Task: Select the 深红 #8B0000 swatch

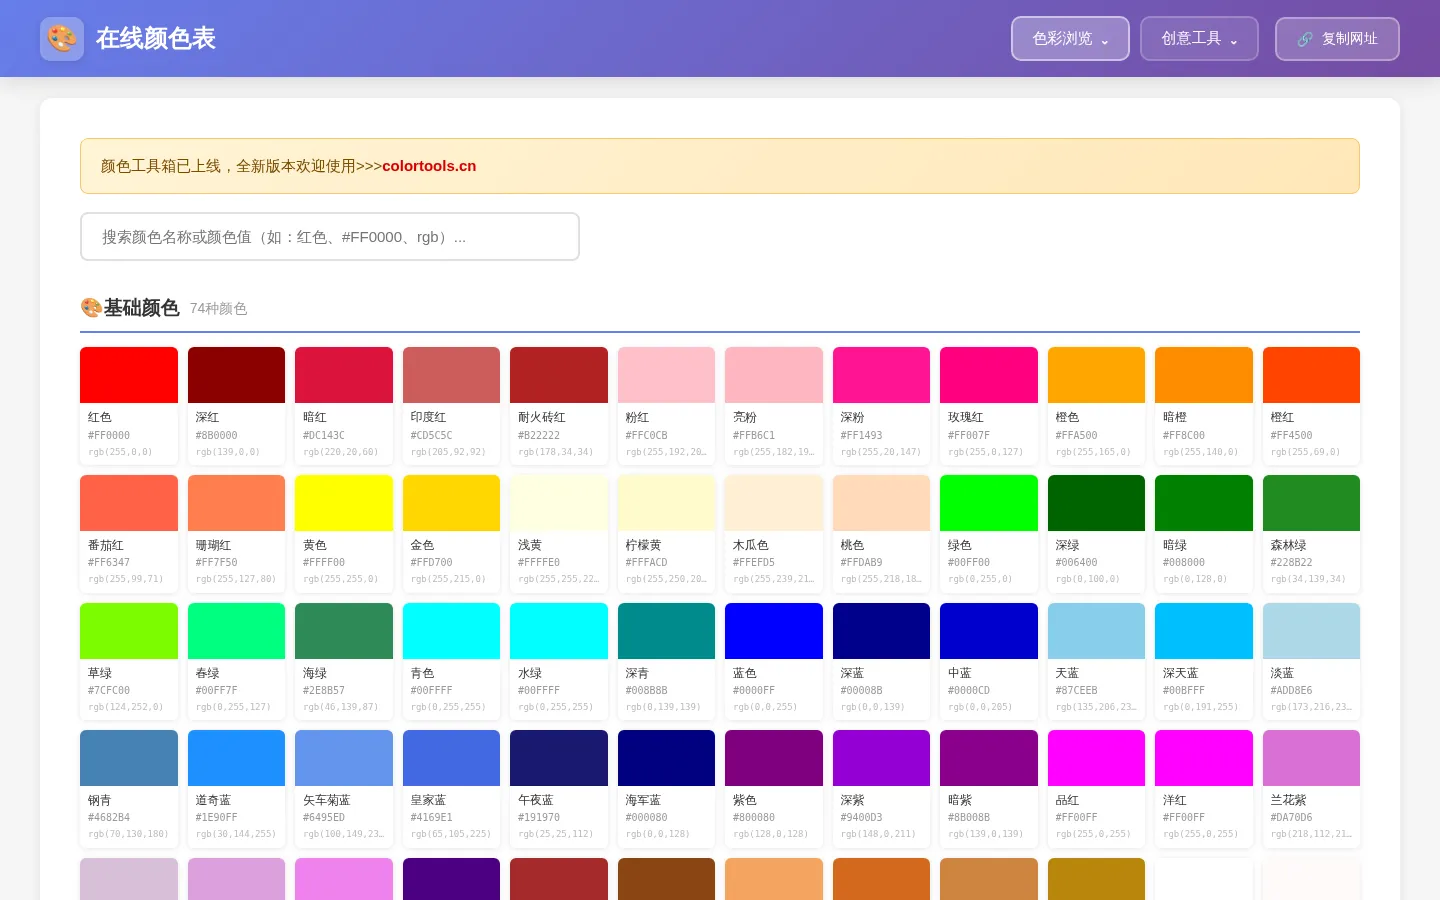Action: [236, 406]
